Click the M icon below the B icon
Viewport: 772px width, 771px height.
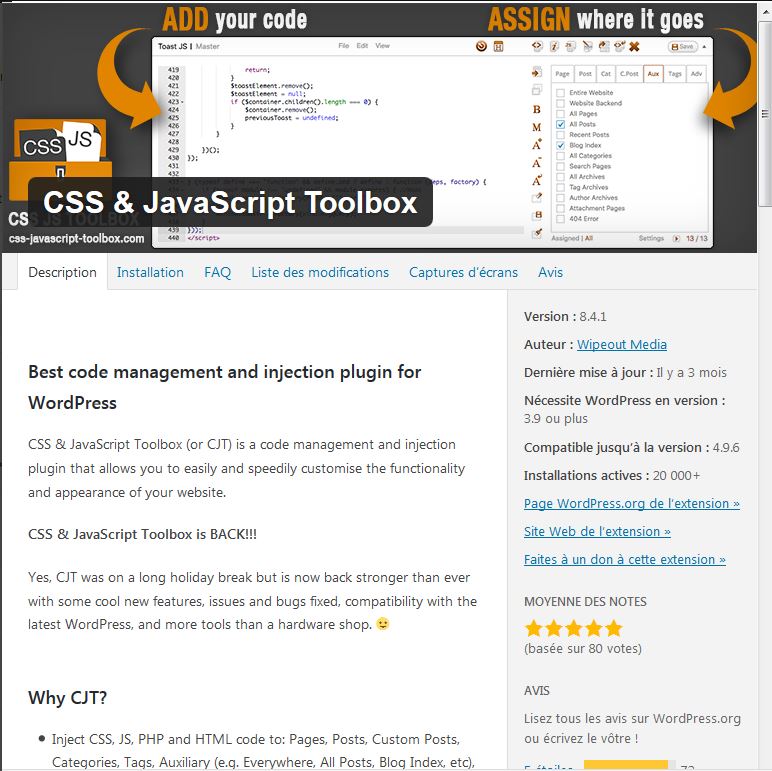click(x=537, y=127)
